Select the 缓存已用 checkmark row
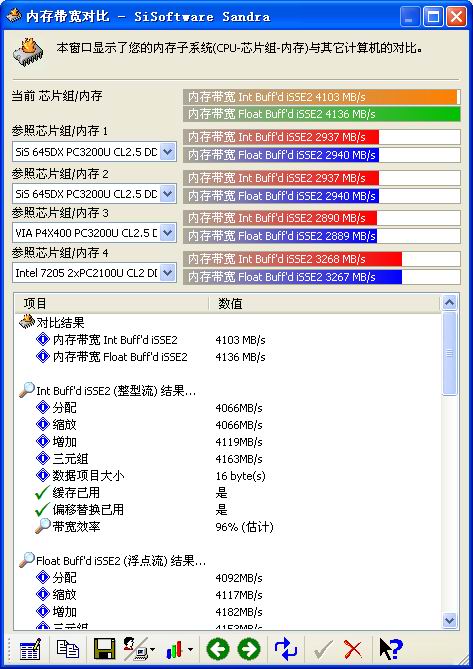This screenshot has height=669, width=473. pos(228,493)
